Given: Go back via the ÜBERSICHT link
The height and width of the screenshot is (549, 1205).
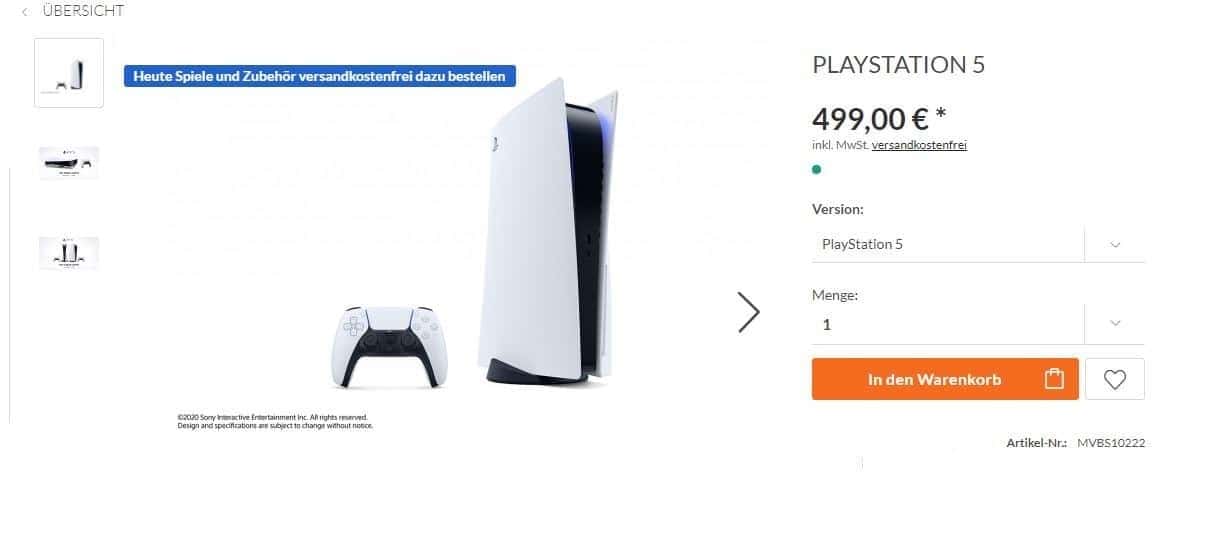Looking at the screenshot, I should tap(83, 11).
